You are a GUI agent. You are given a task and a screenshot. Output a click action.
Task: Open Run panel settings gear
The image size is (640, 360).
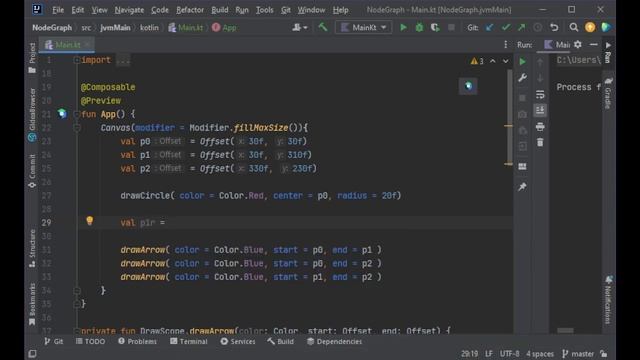578,44
